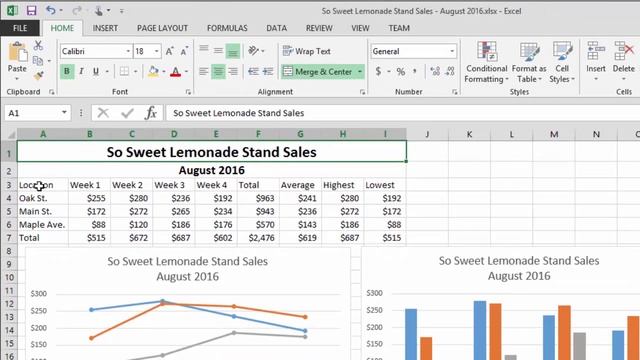640x360 pixels.
Task: Apply Accounting dollar format
Action: (378, 72)
